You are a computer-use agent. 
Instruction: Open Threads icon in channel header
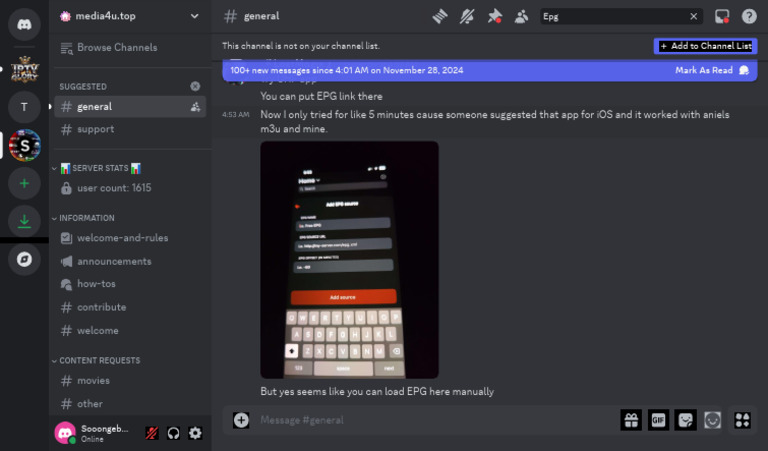coord(440,16)
